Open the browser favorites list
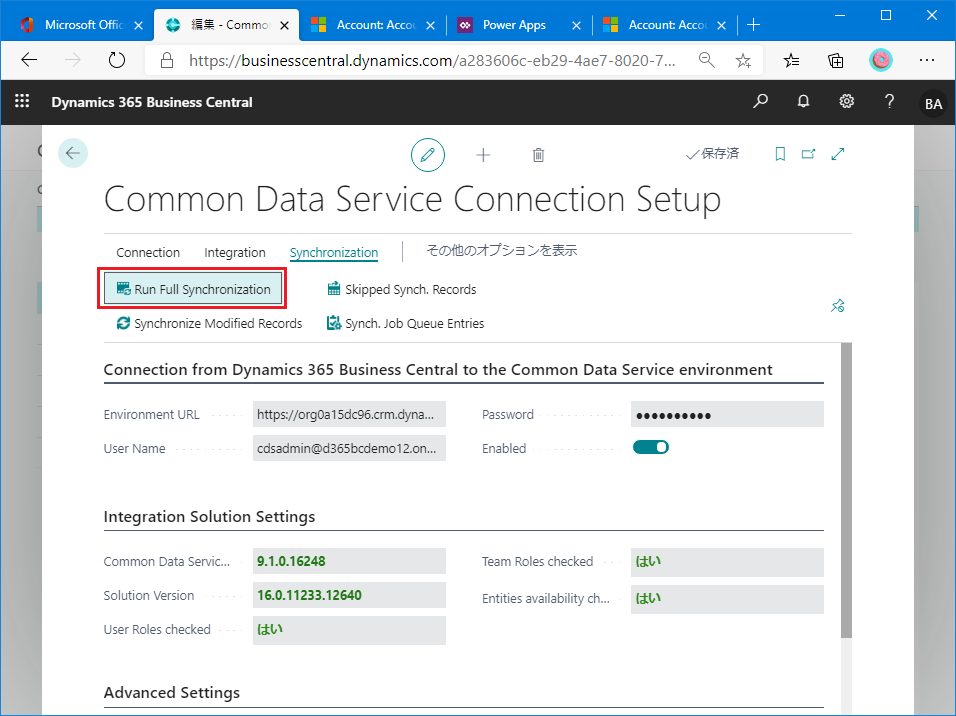 [791, 60]
